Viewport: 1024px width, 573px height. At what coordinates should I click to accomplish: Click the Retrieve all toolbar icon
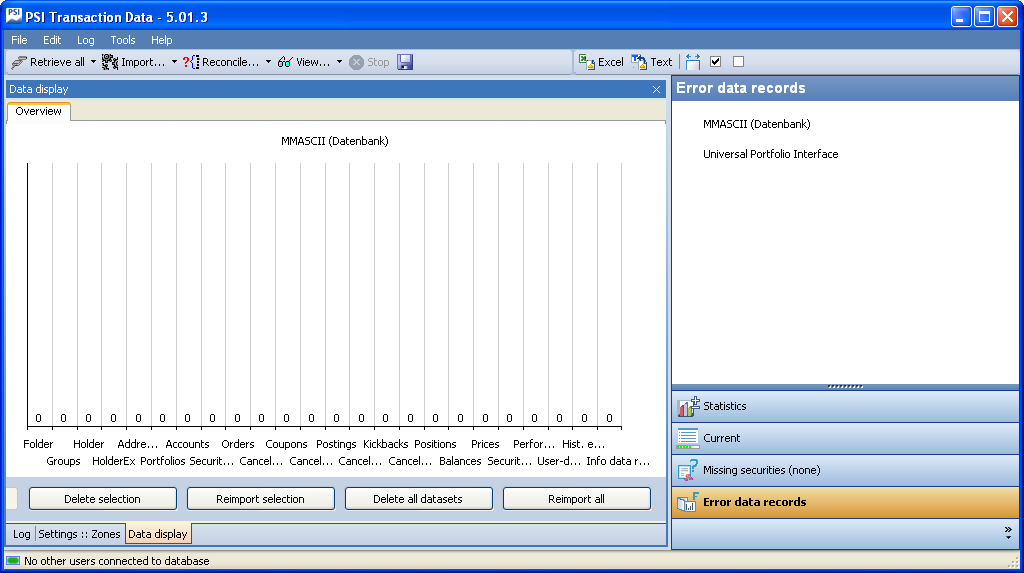[19, 62]
